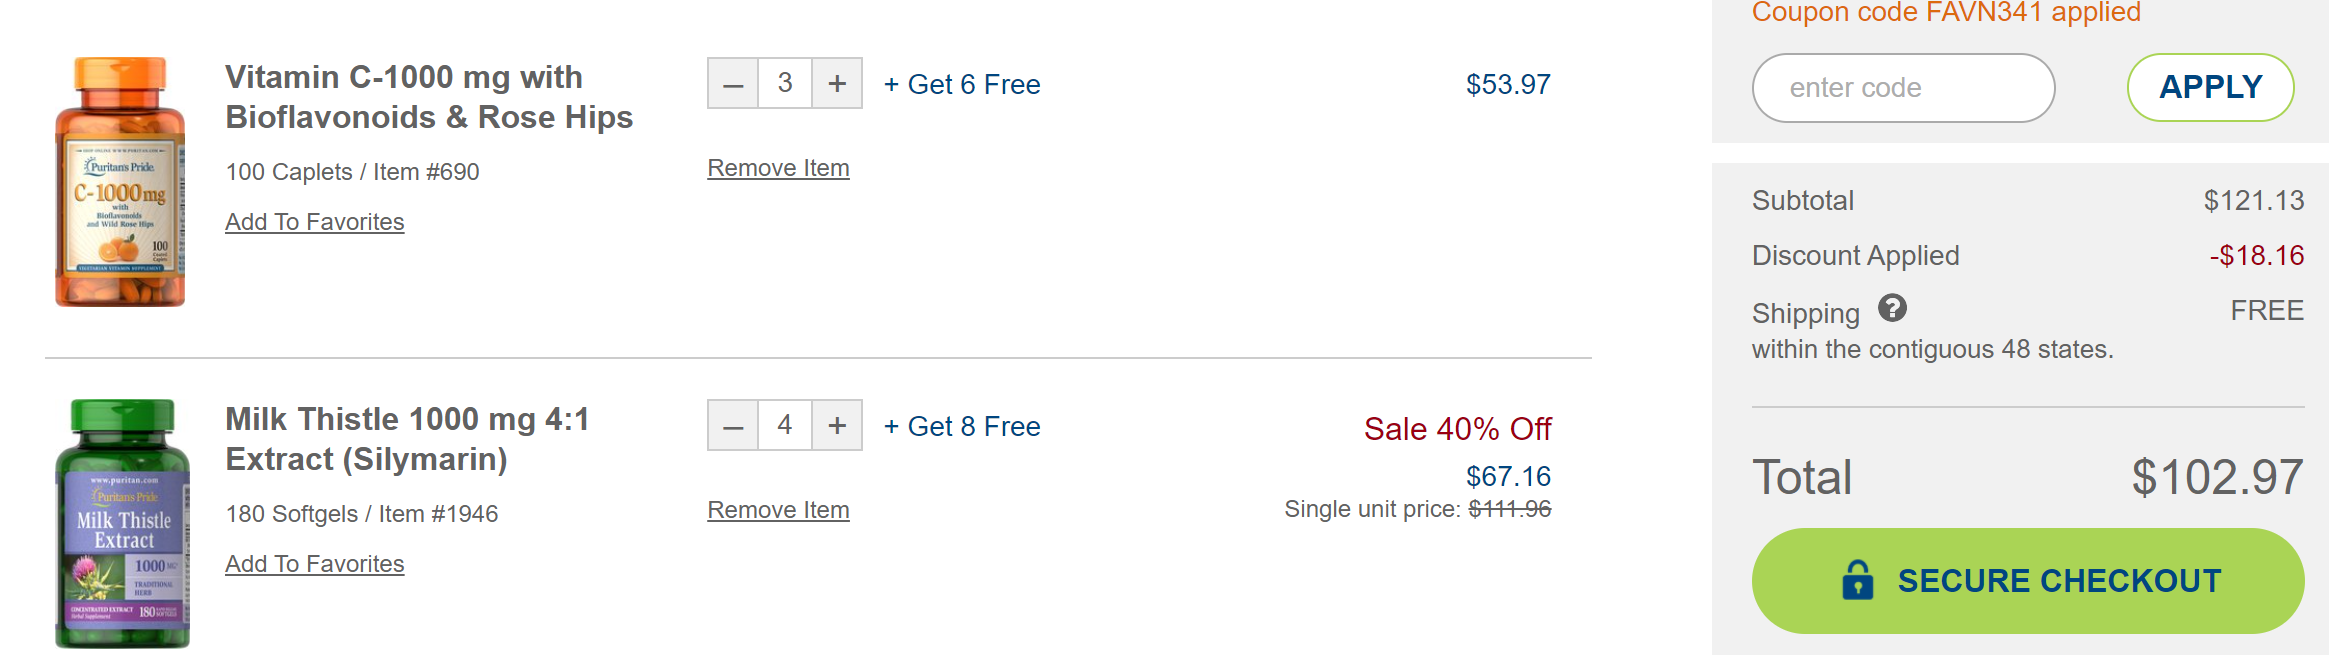Screen dimensions: 2329x655
Task: Open Vitamin C-1000 with Bioflavonoids product title
Action: 428,97
